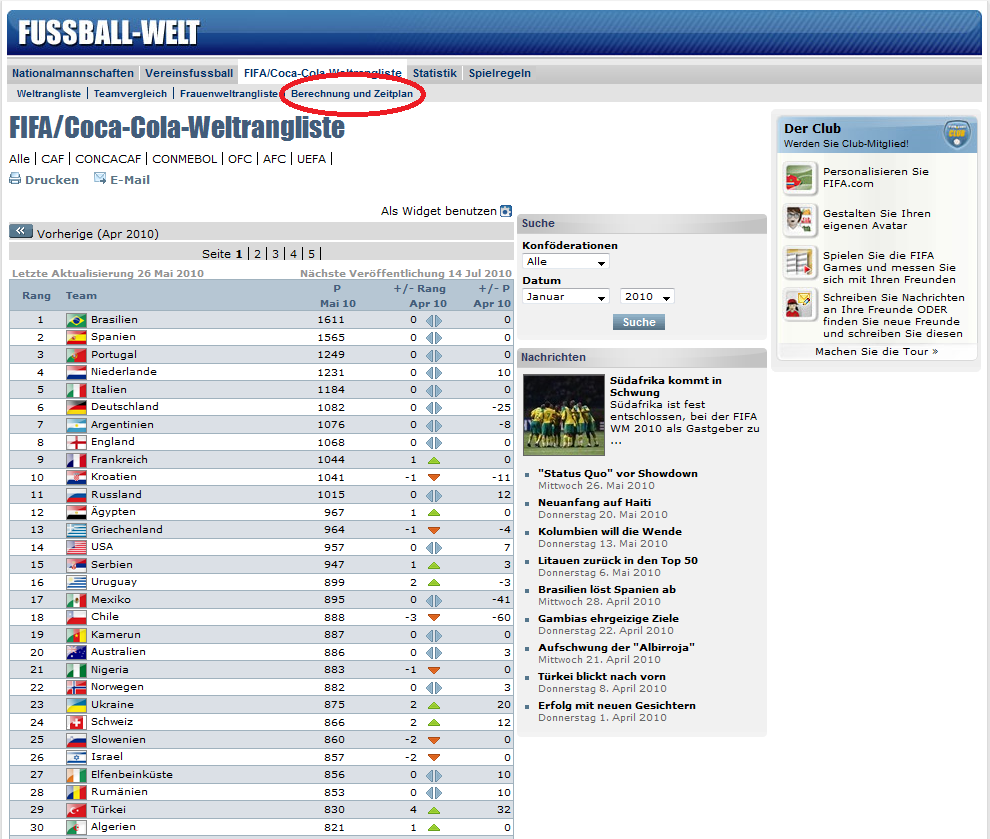990x839 pixels.
Task: Click the USA flag icon
Action: [x=76, y=547]
